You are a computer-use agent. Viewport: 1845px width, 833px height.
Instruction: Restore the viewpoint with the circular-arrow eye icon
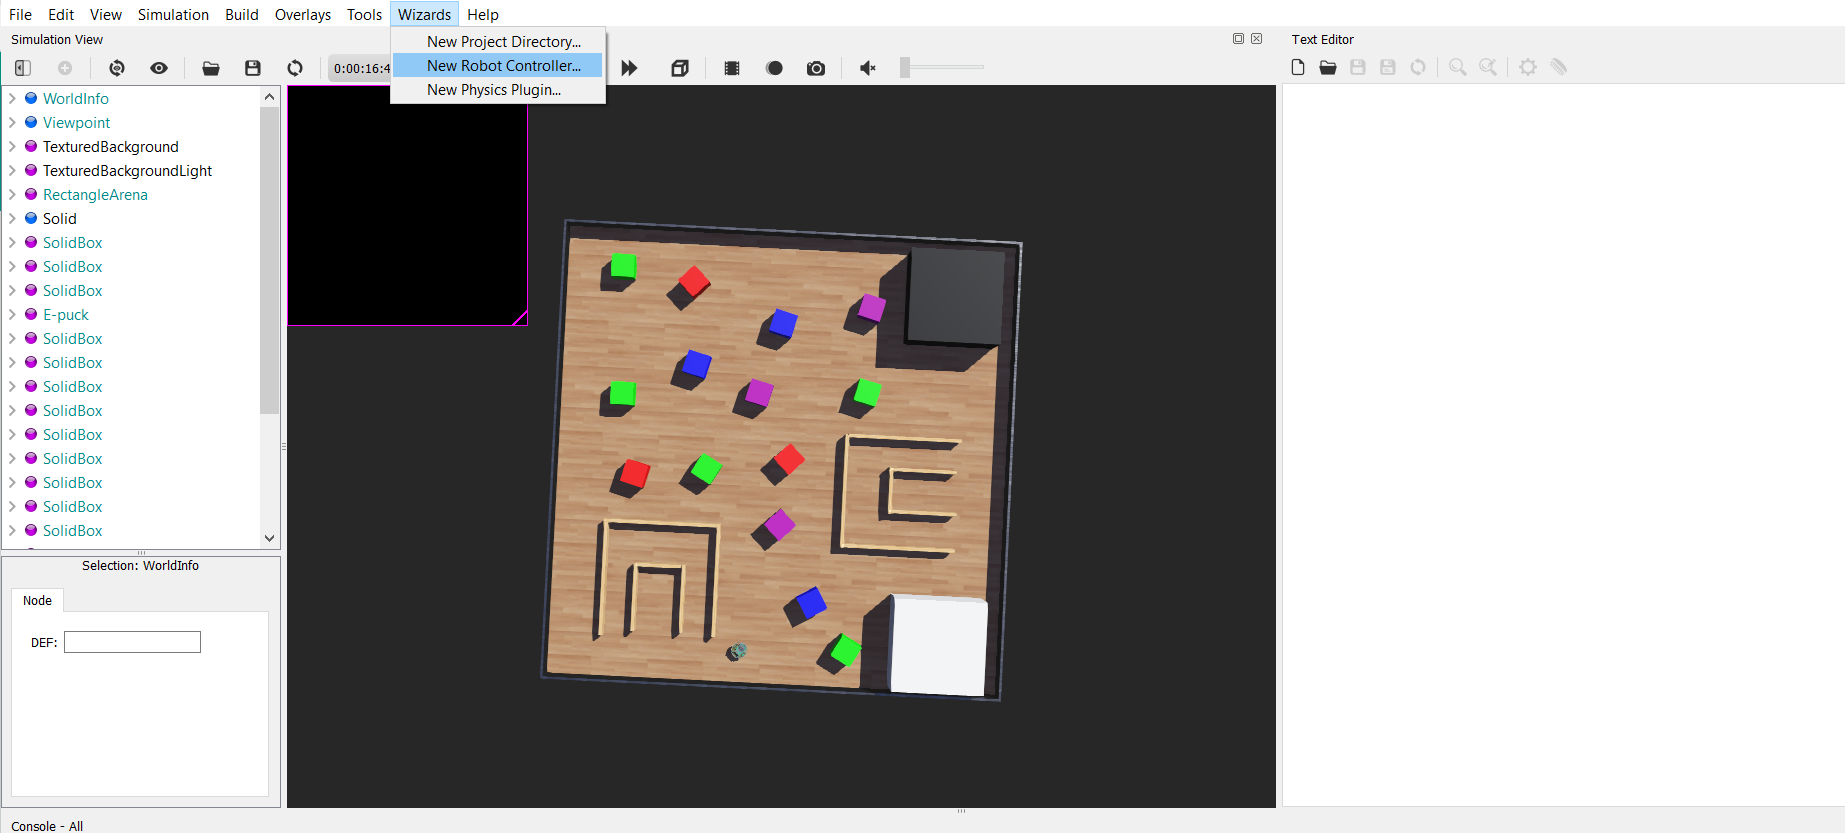pos(117,68)
